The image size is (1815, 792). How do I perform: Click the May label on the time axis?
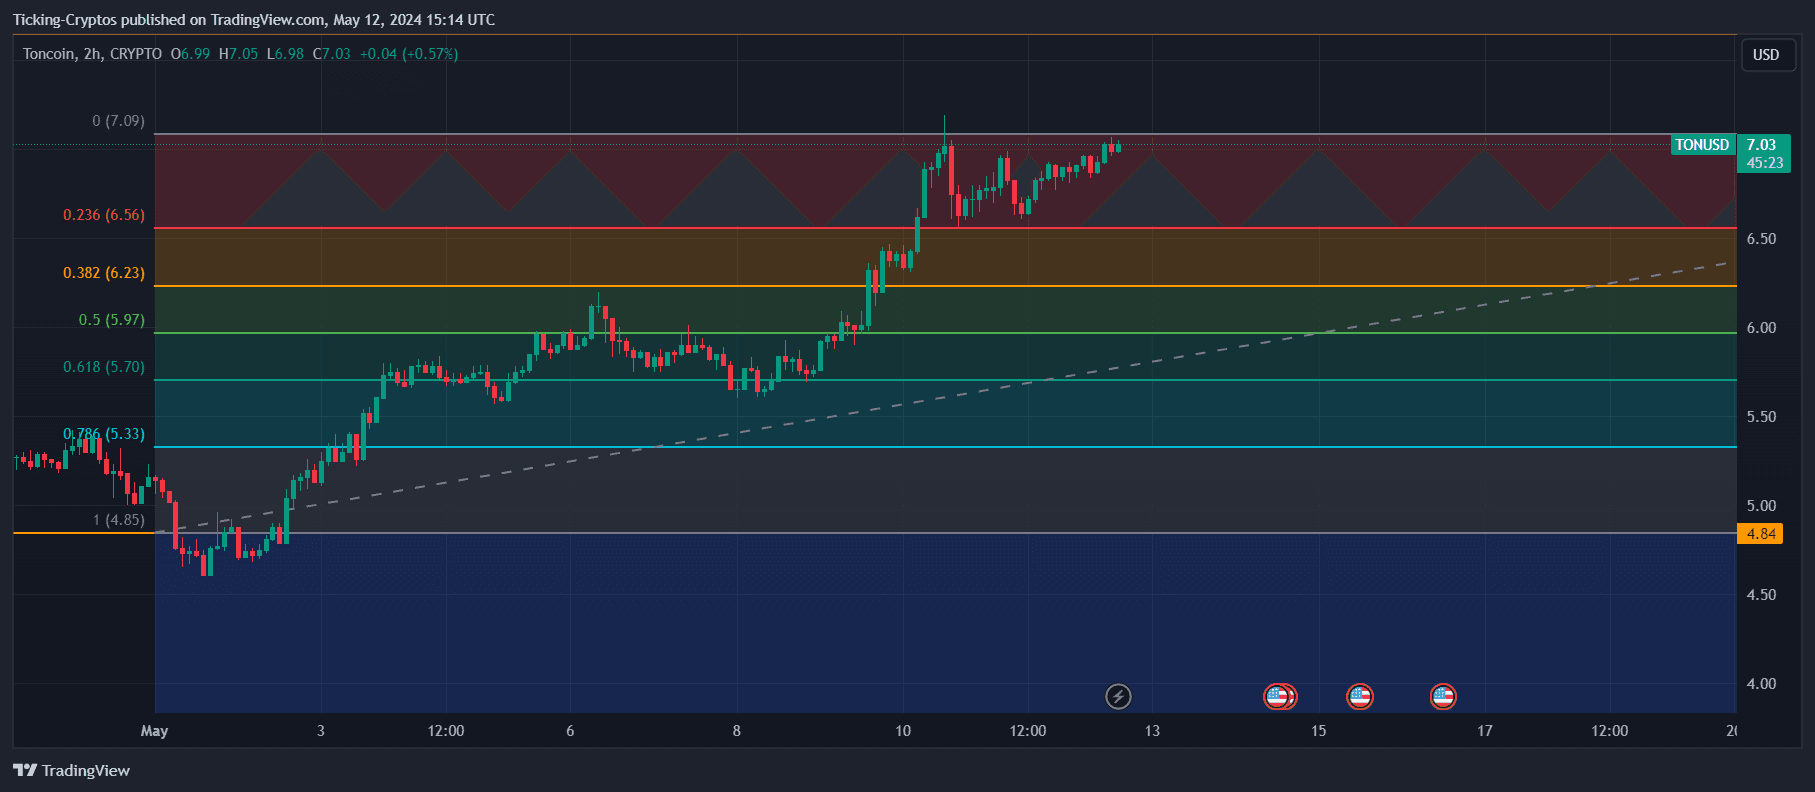[154, 731]
